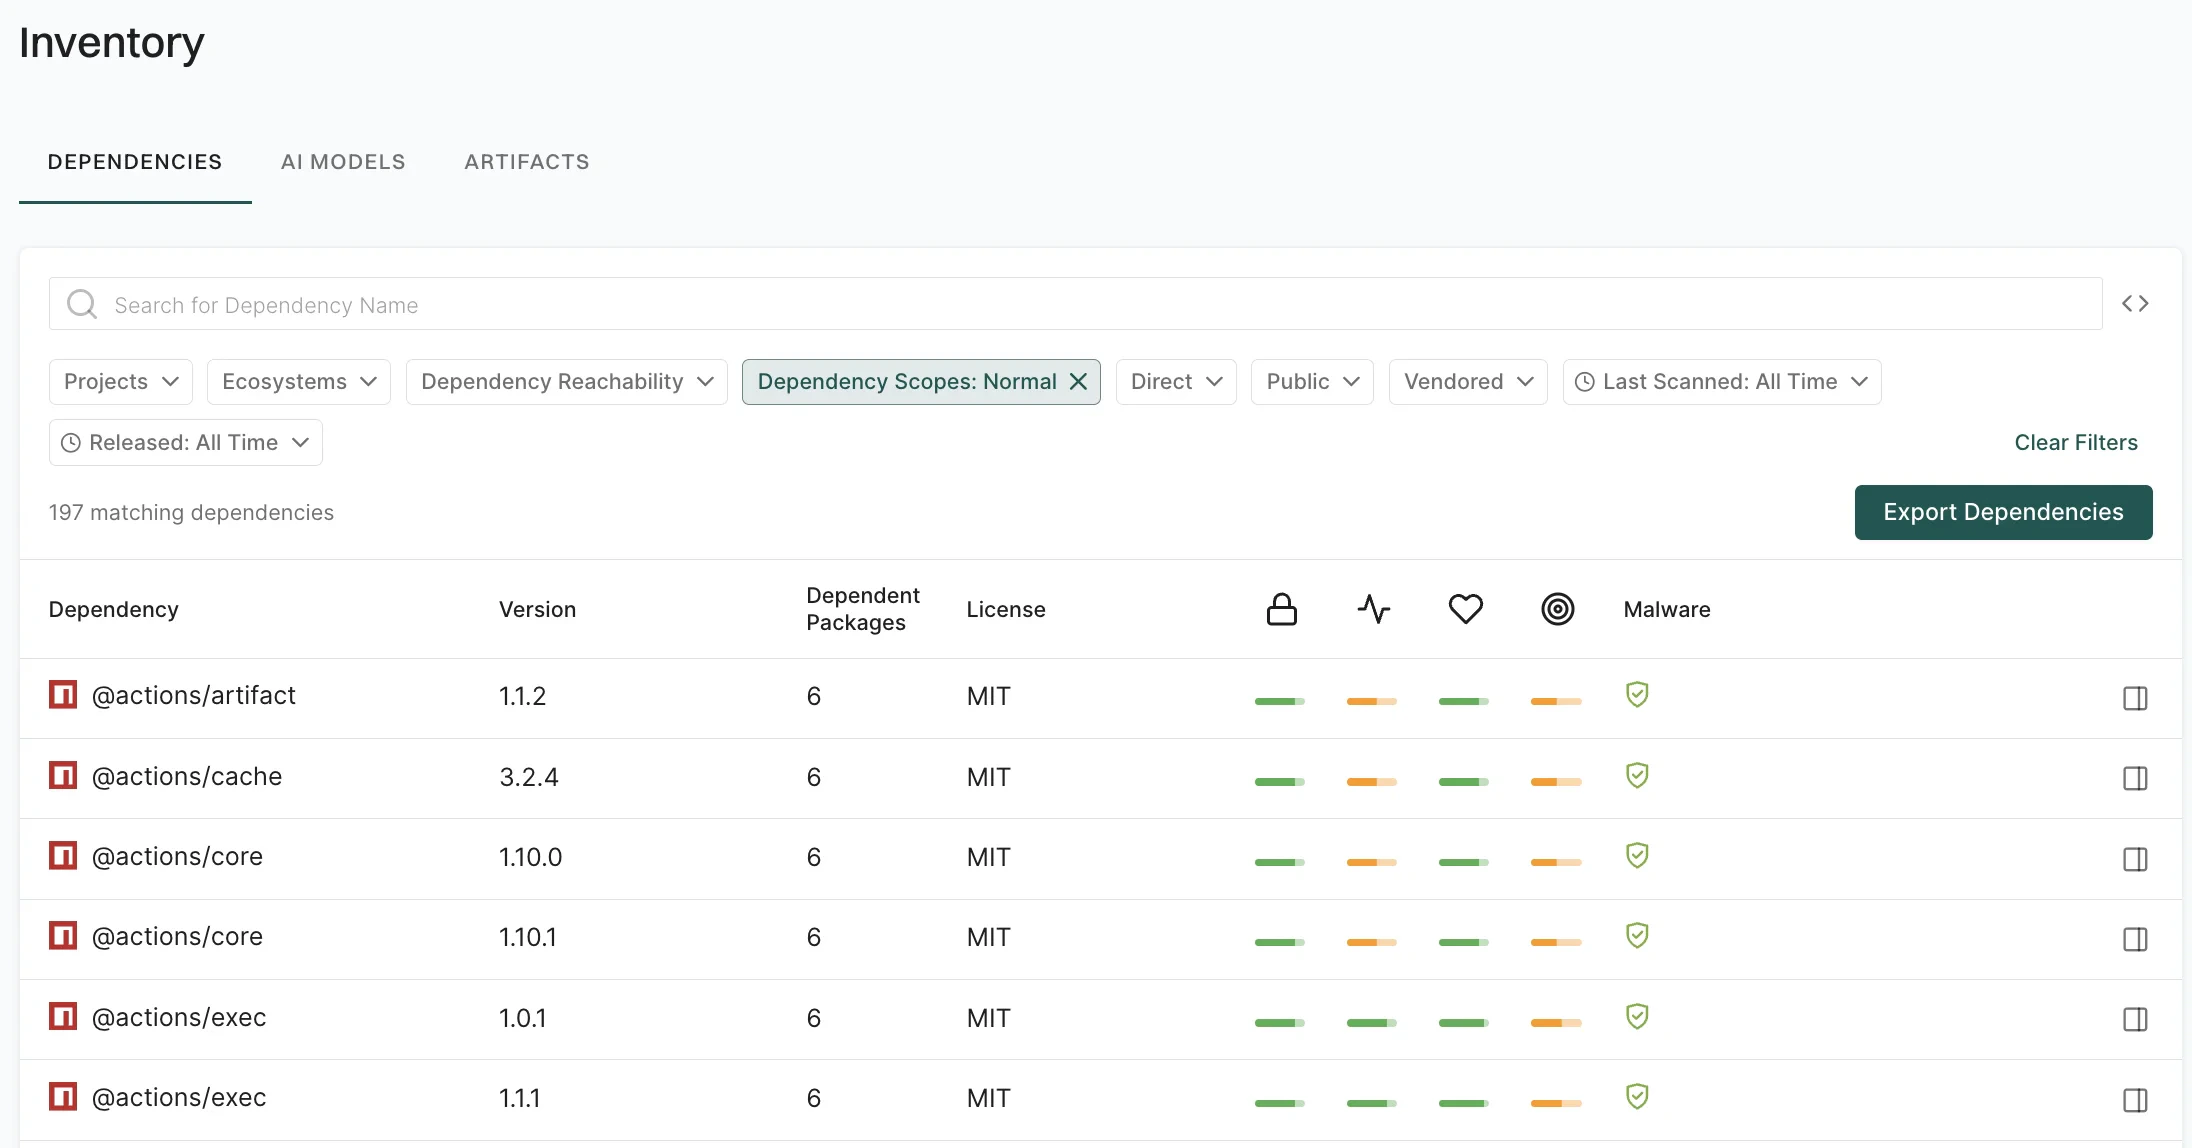Click the target vulnerability column header icon
This screenshot has height=1148, width=2192.
[1557, 608]
